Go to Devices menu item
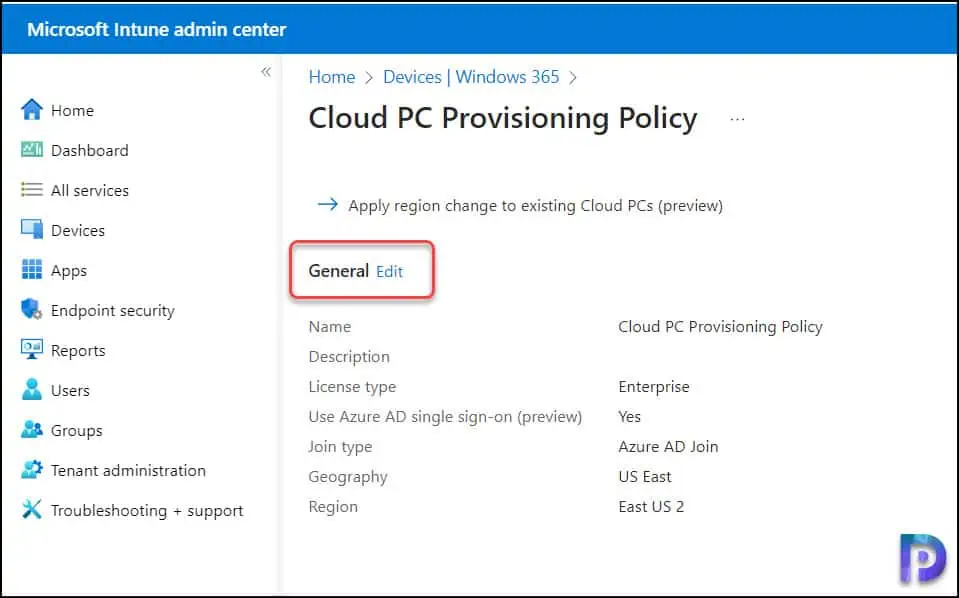Screen dimensions: 959x598 pos(78,231)
